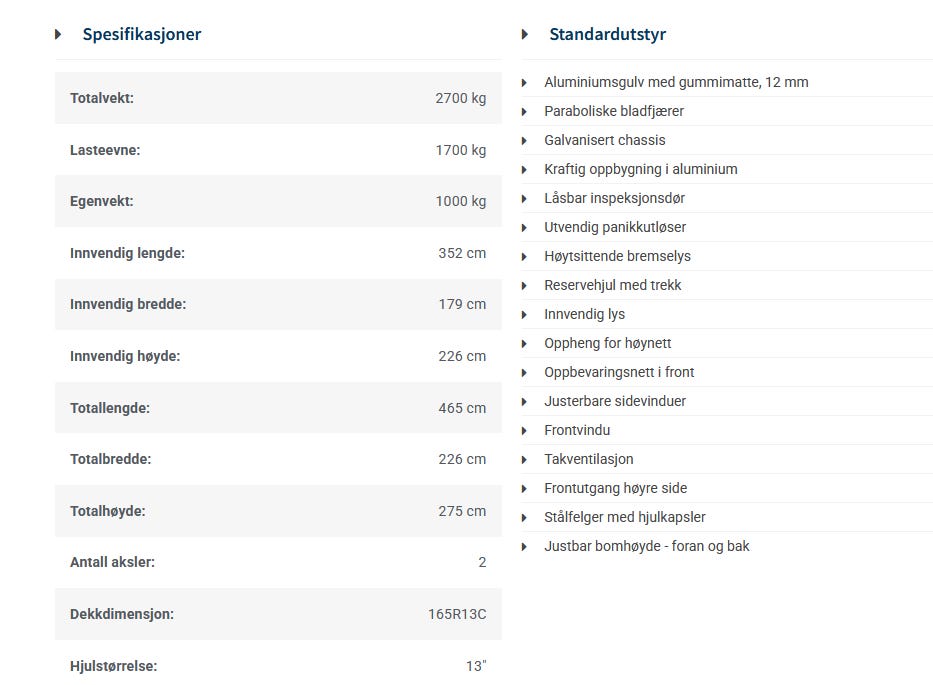
Task: Click the Utvendig panikkutløser item
Action: [x=615, y=228]
